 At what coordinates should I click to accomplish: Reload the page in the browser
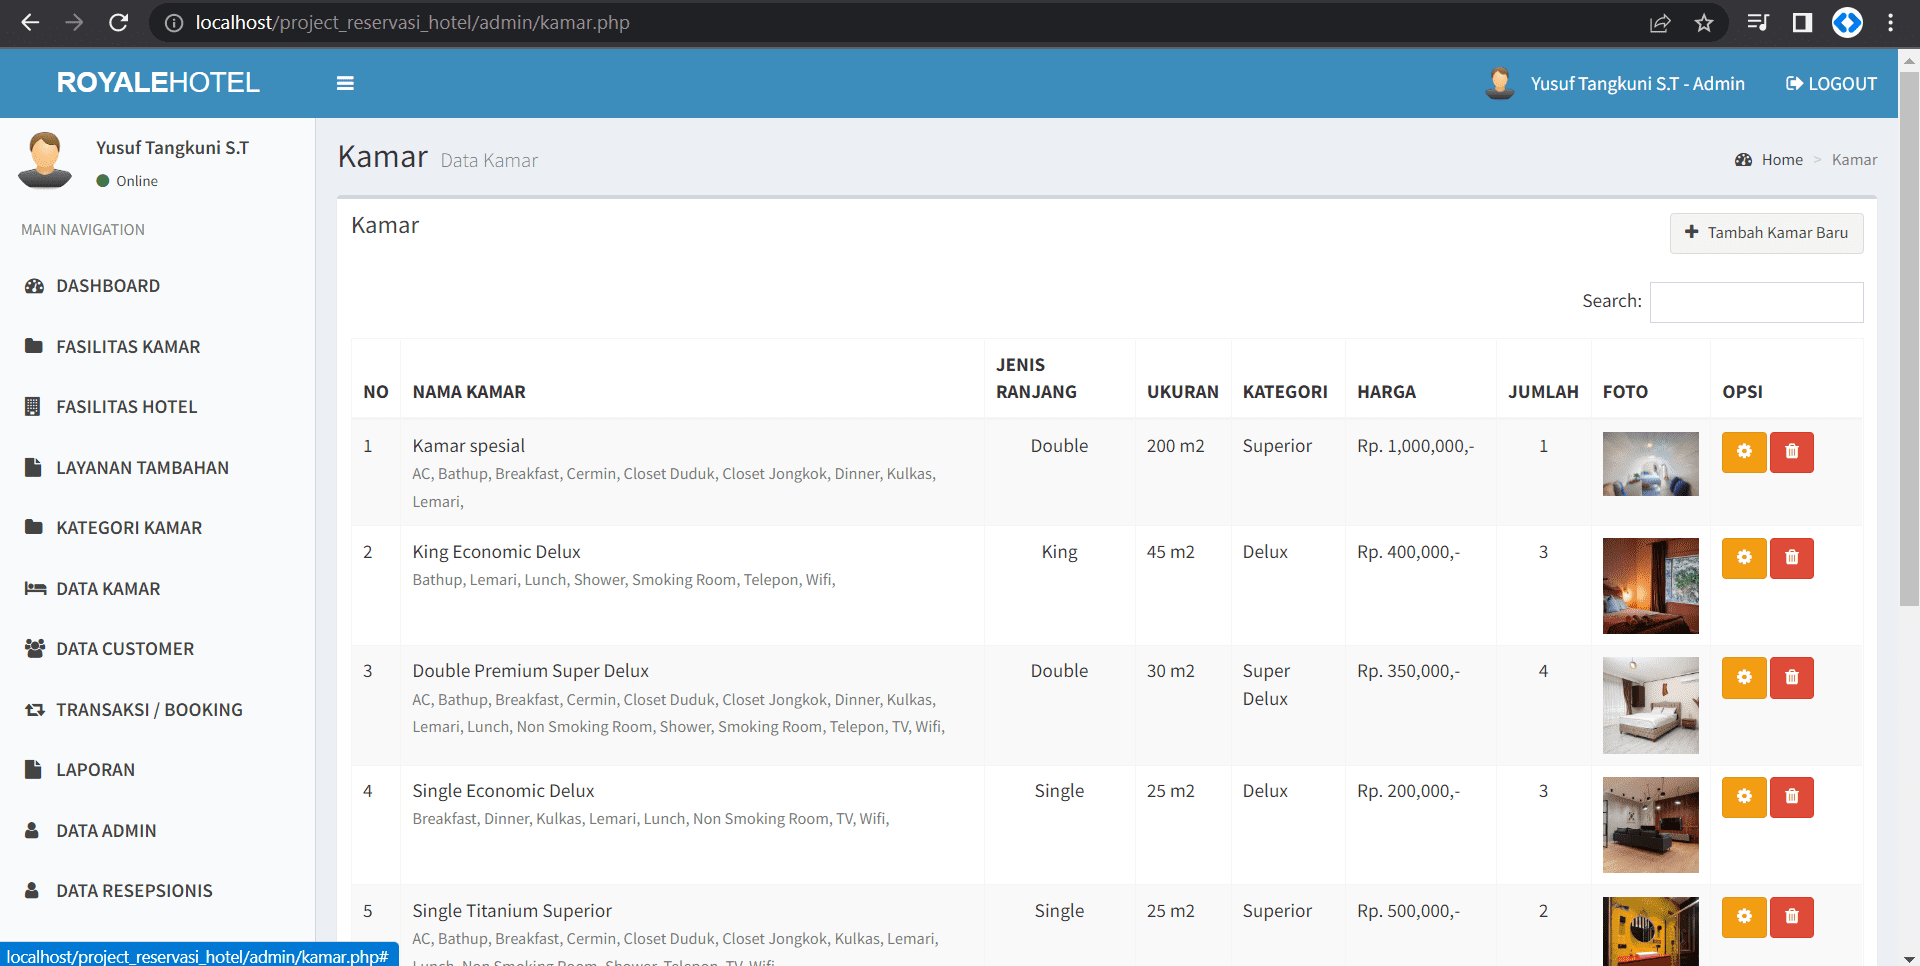pyautogui.click(x=118, y=23)
